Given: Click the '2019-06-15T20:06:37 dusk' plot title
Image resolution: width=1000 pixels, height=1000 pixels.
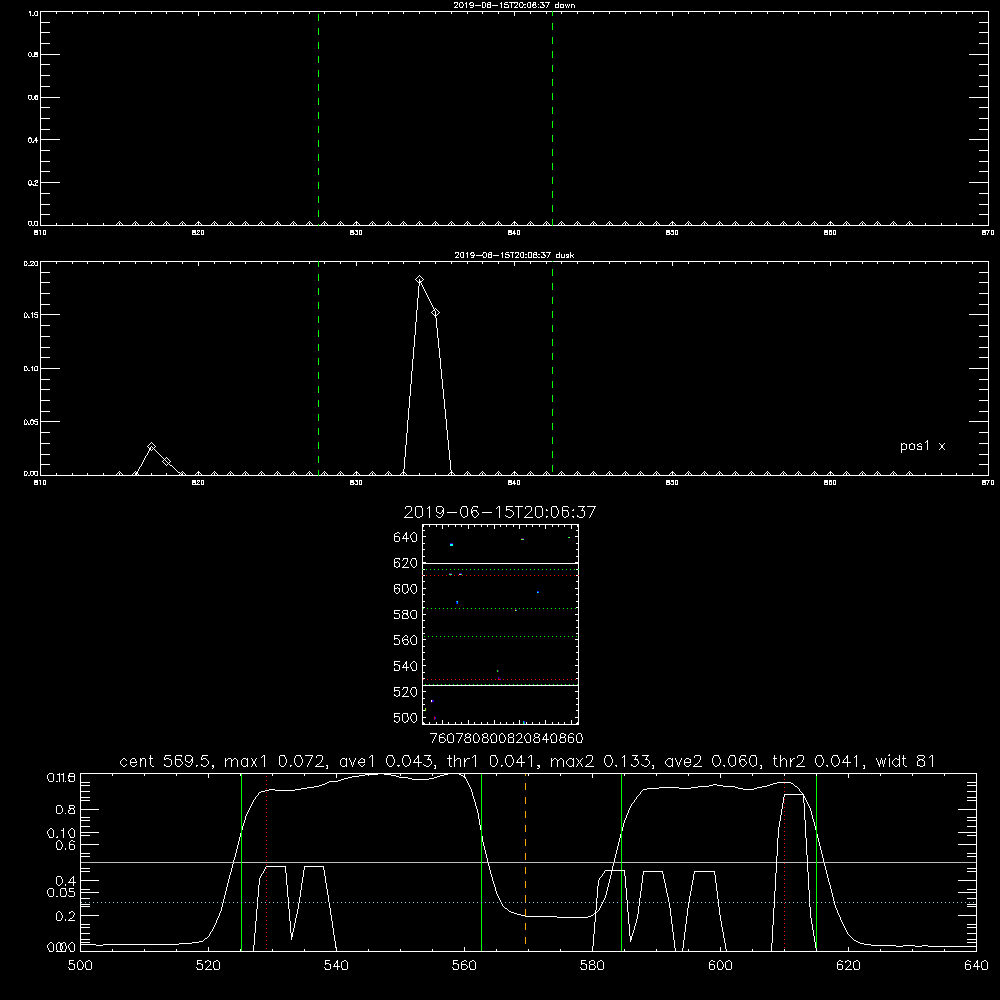Looking at the screenshot, I should (514, 255).
